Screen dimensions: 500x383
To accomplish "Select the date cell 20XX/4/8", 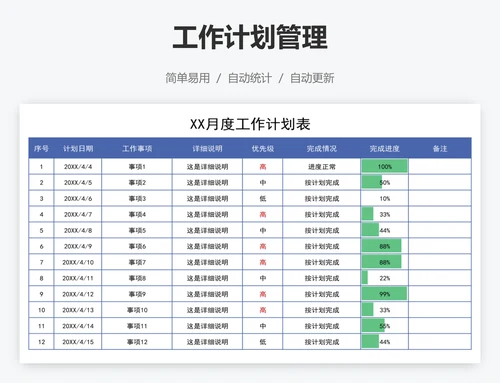I will coord(78,230).
